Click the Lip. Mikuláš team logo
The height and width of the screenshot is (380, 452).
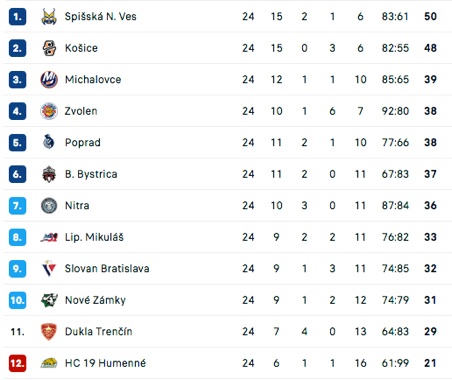coord(49,237)
